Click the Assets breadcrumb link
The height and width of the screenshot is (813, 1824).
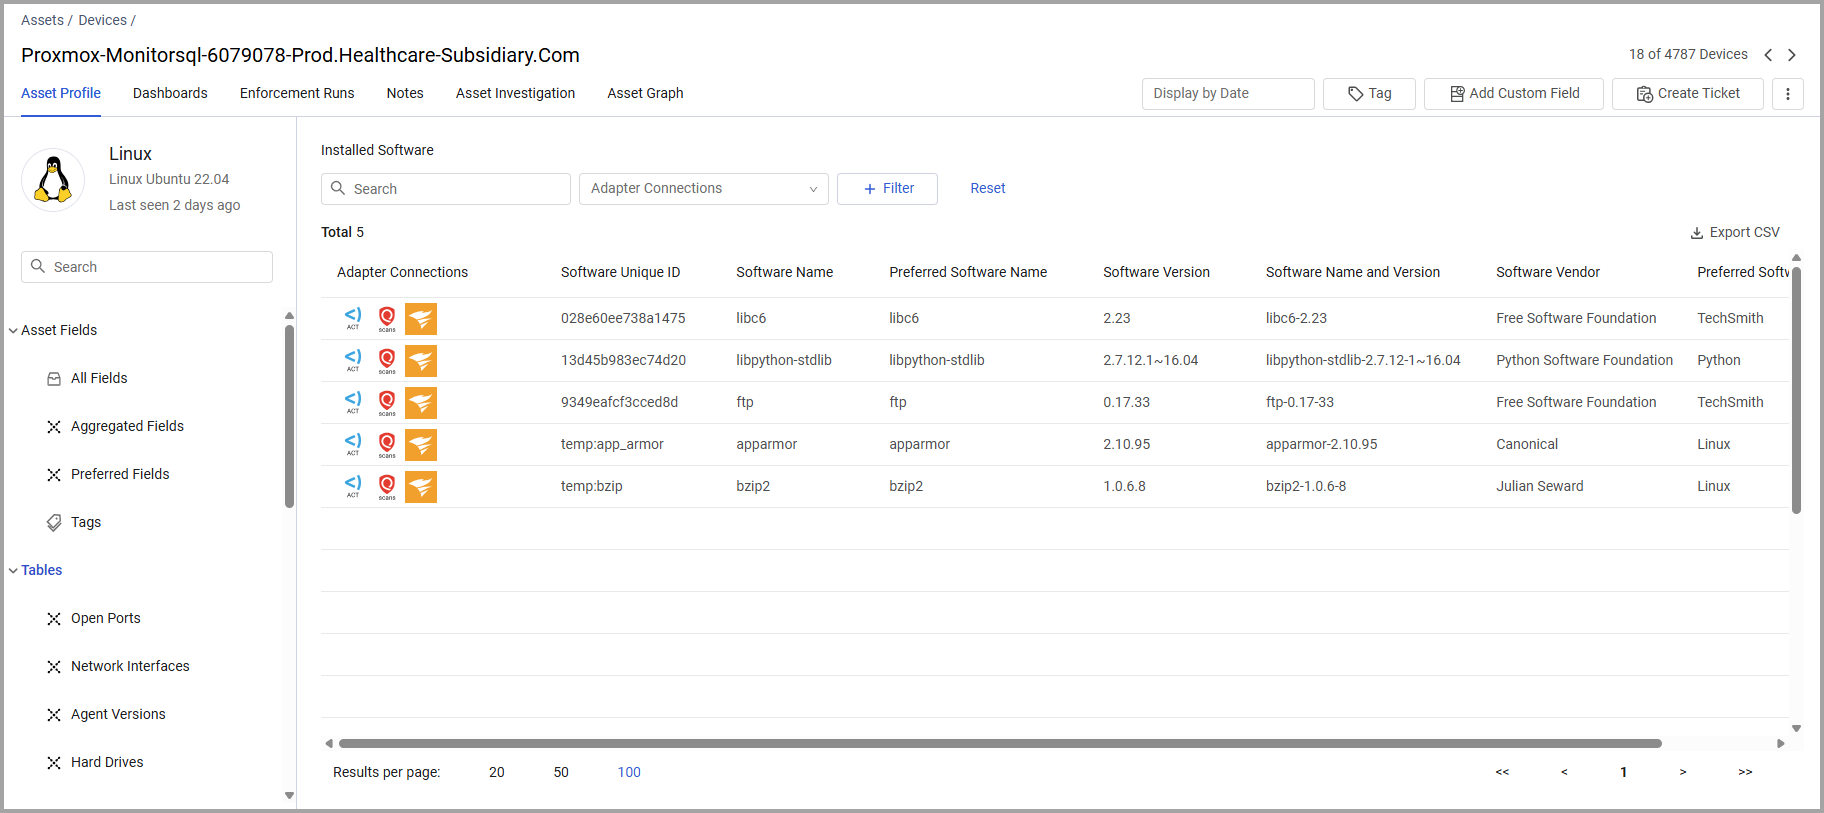point(42,20)
